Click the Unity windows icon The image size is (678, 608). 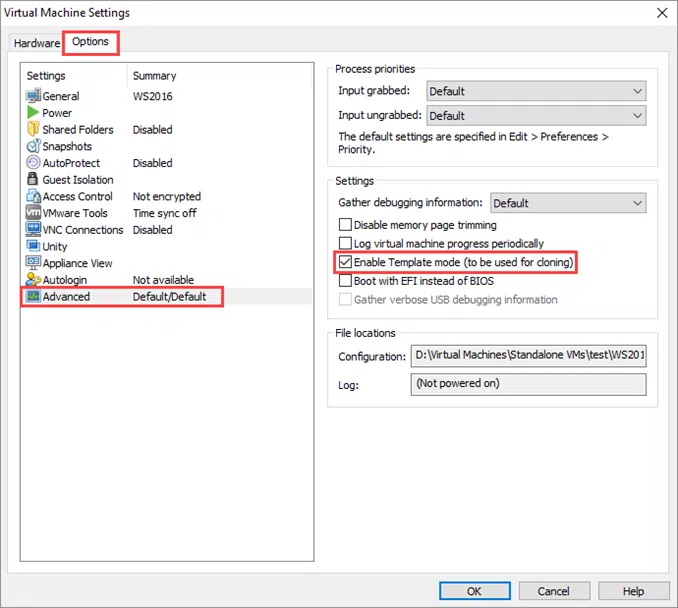pos(33,246)
